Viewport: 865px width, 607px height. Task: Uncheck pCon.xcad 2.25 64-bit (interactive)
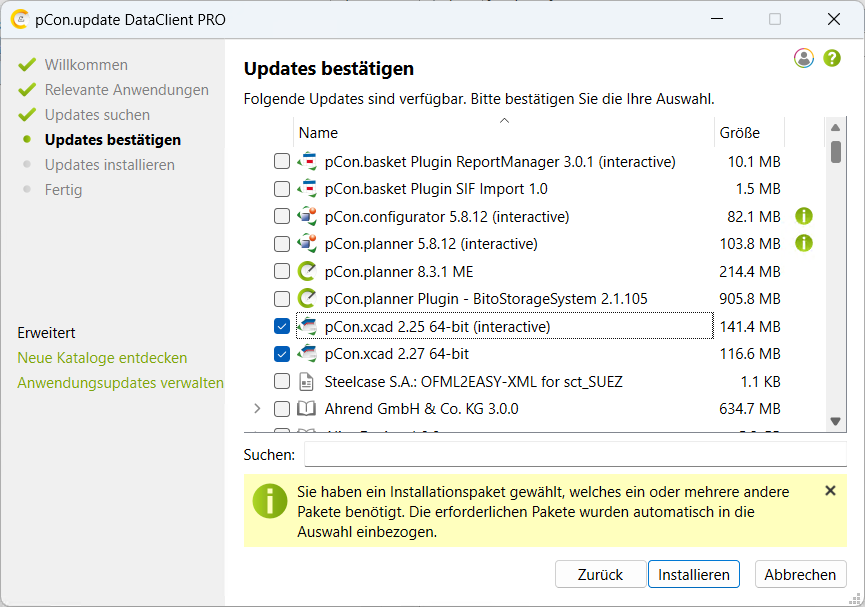[x=281, y=326]
